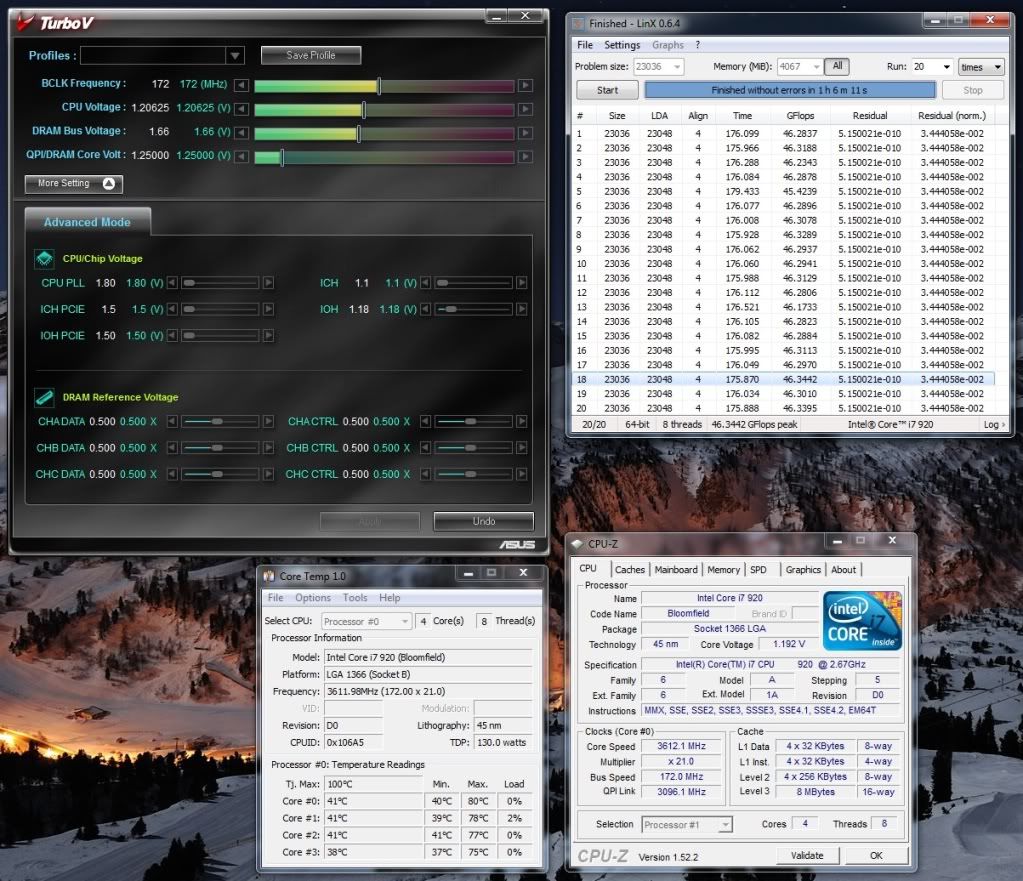Open LinX Problem size dropdown
Viewport: 1023px width, 881px height.
tap(677, 67)
